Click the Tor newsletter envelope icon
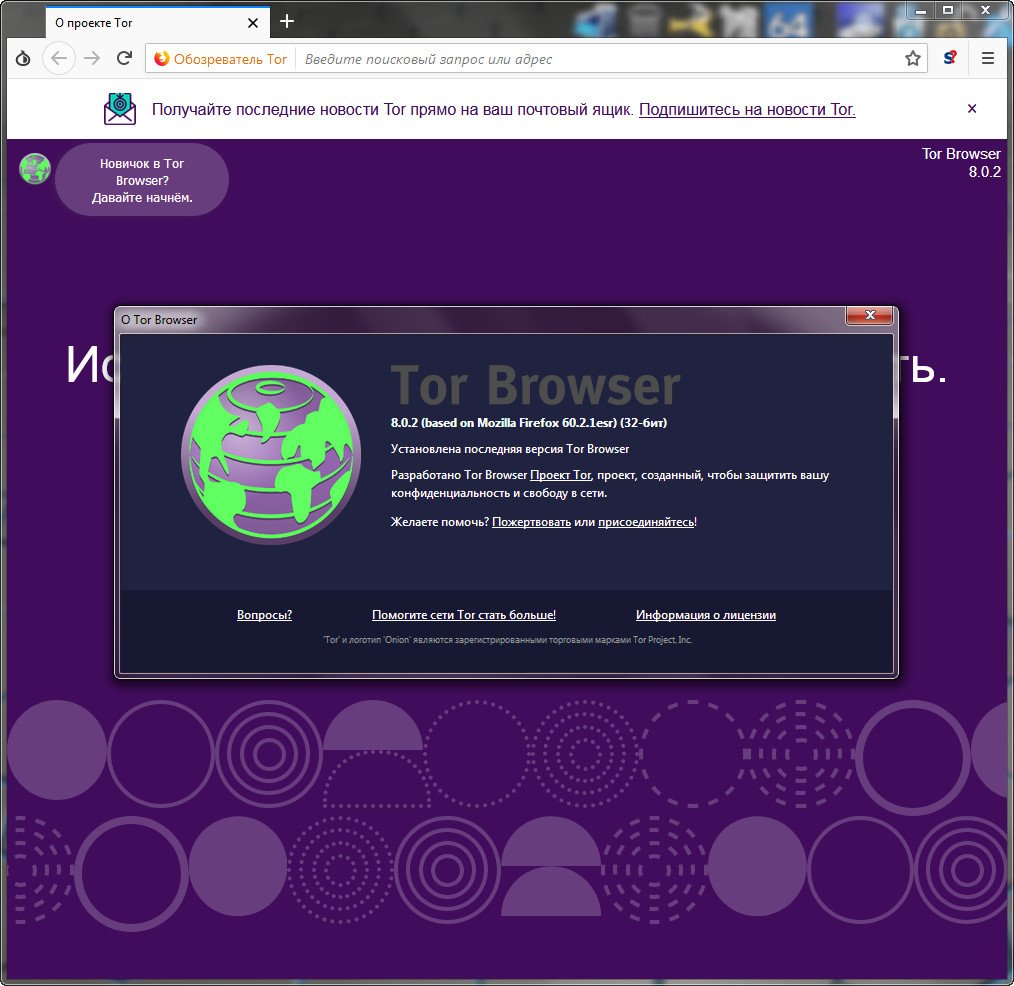Viewport: 1014px width, 986px height. coord(120,109)
